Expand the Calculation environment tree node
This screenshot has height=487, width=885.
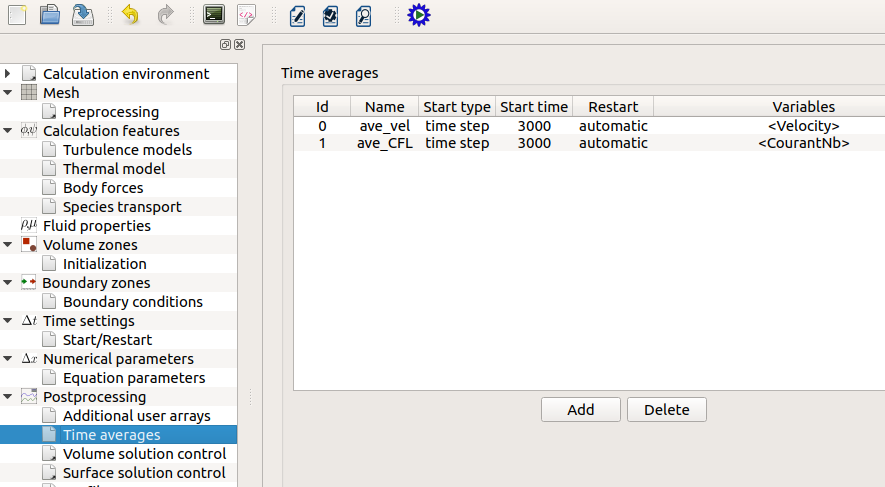click(8, 74)
